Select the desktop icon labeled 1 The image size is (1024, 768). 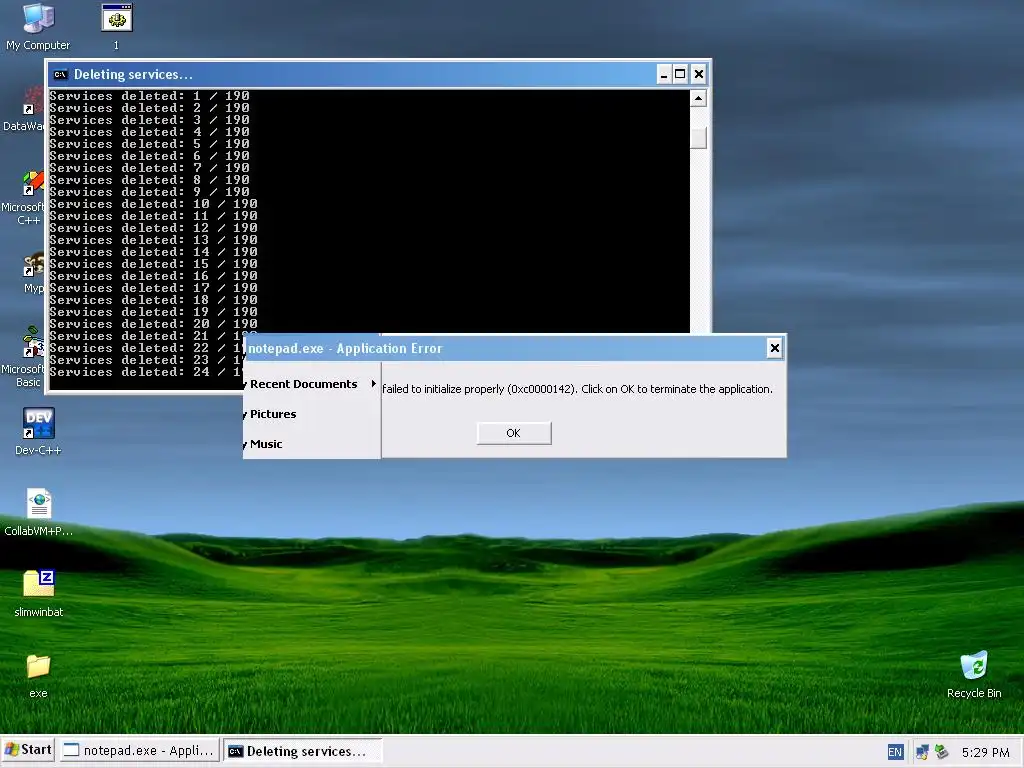[x=117, y=26]
